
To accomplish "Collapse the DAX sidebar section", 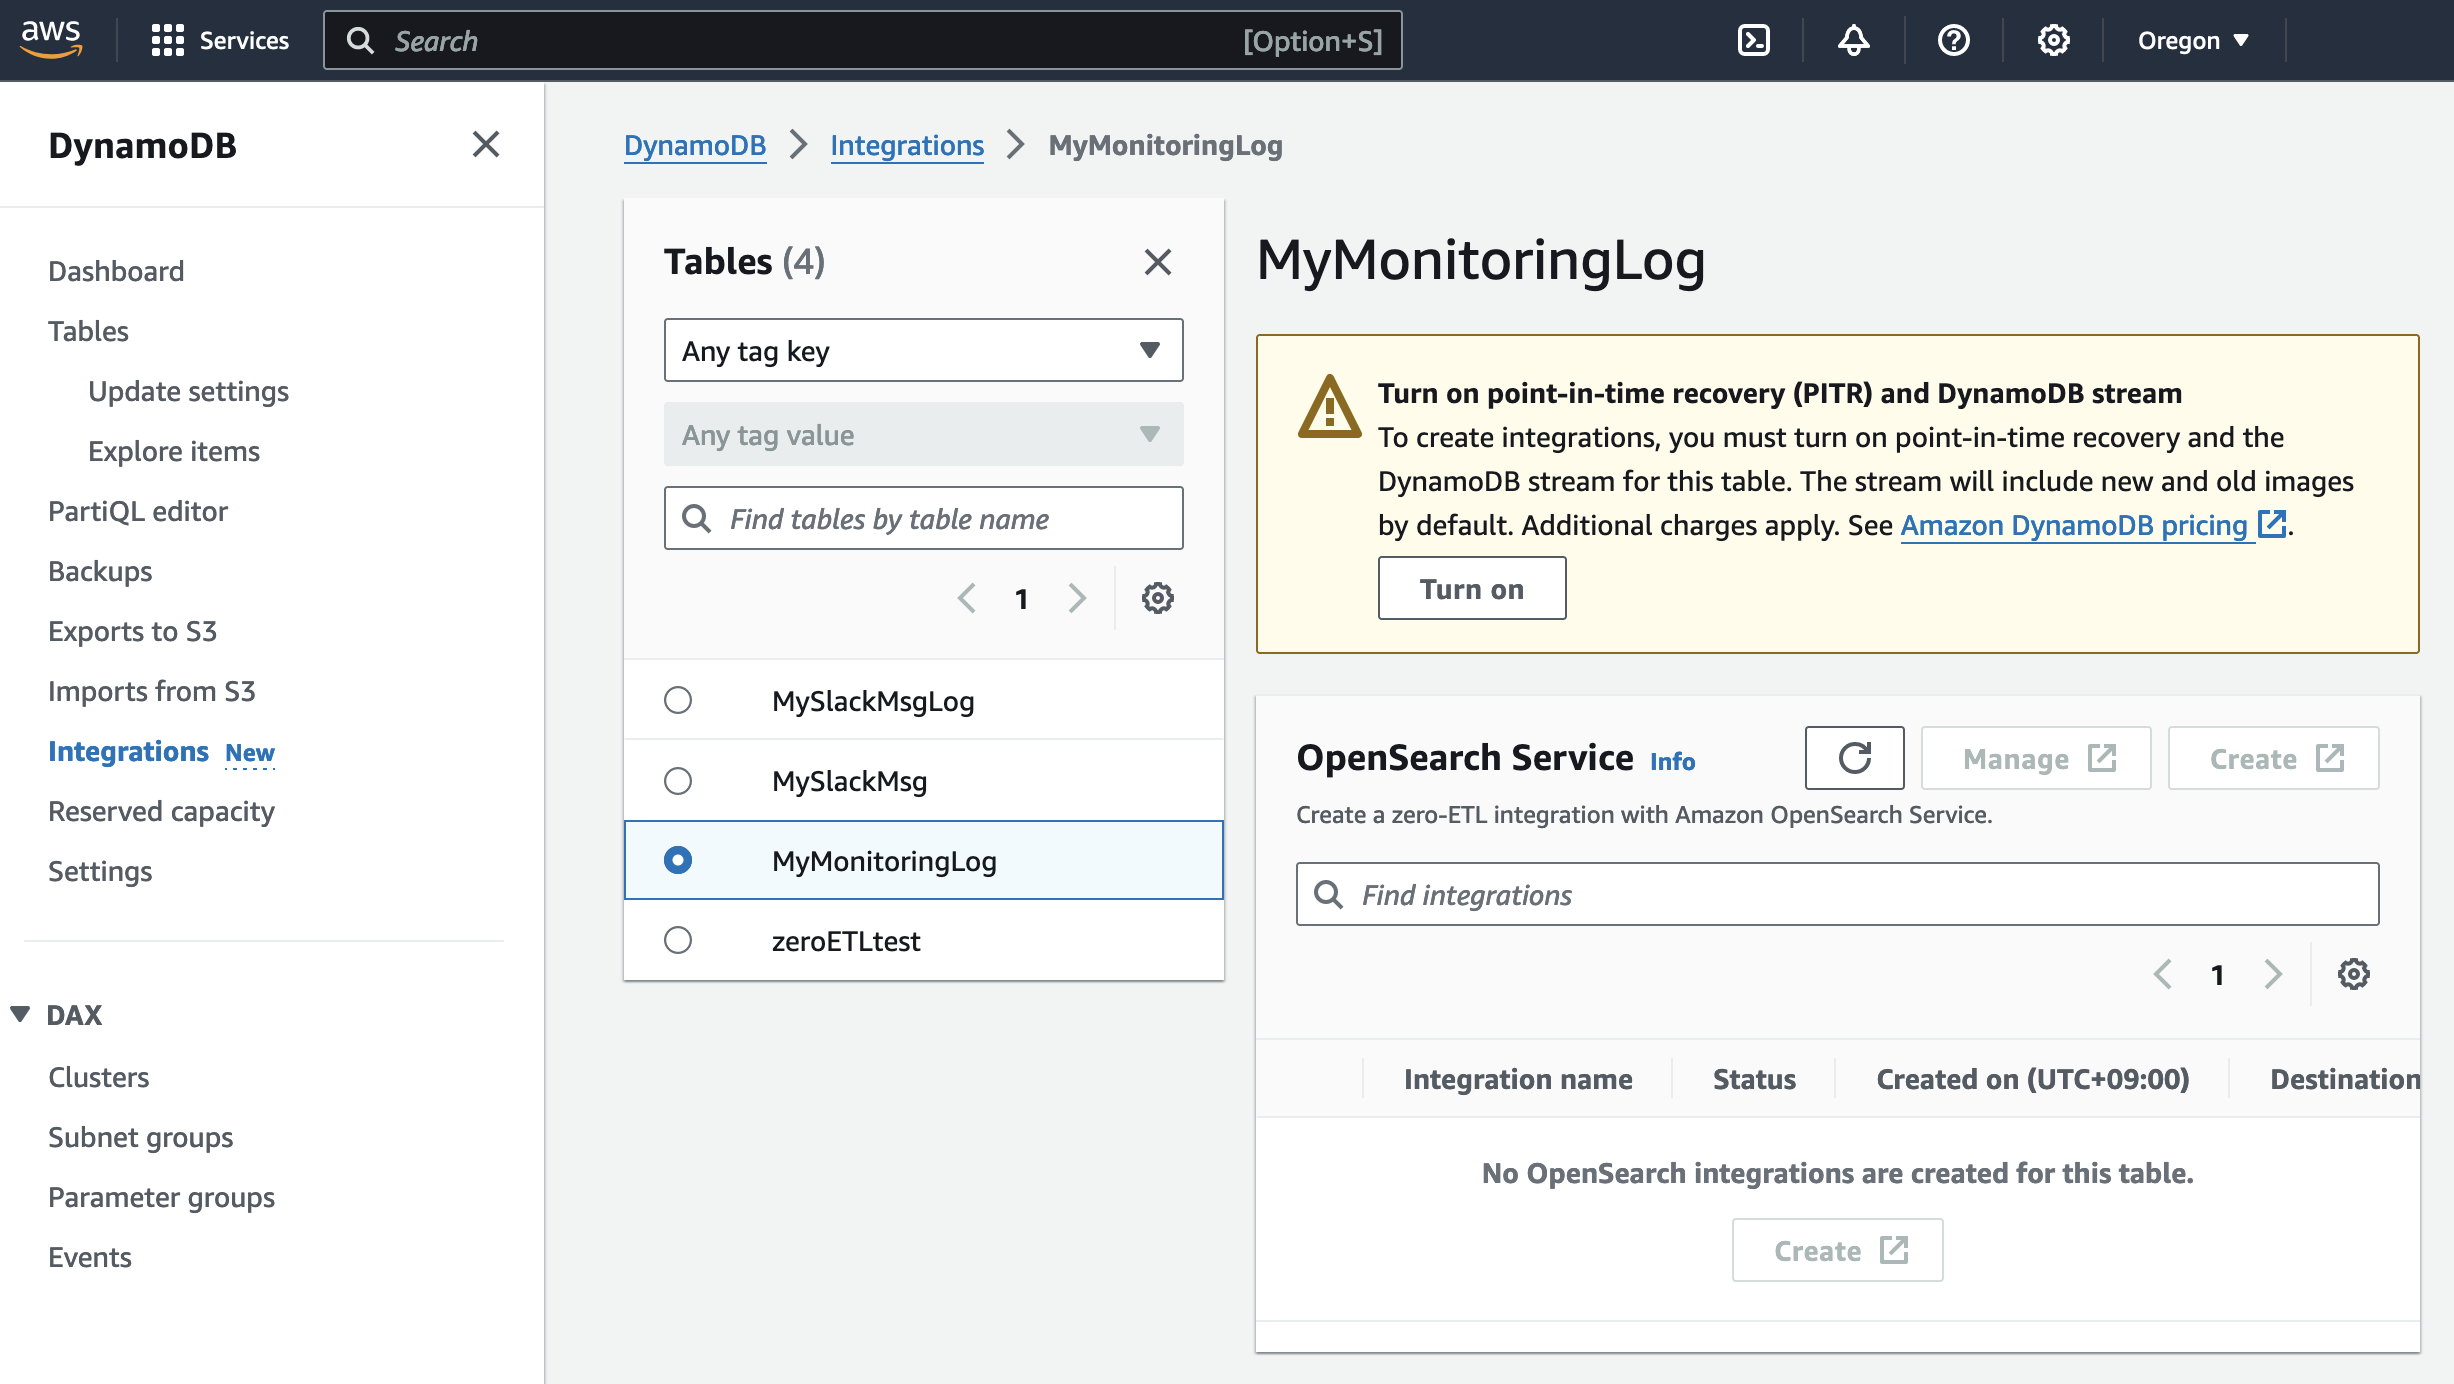I will pos(20,1014).
